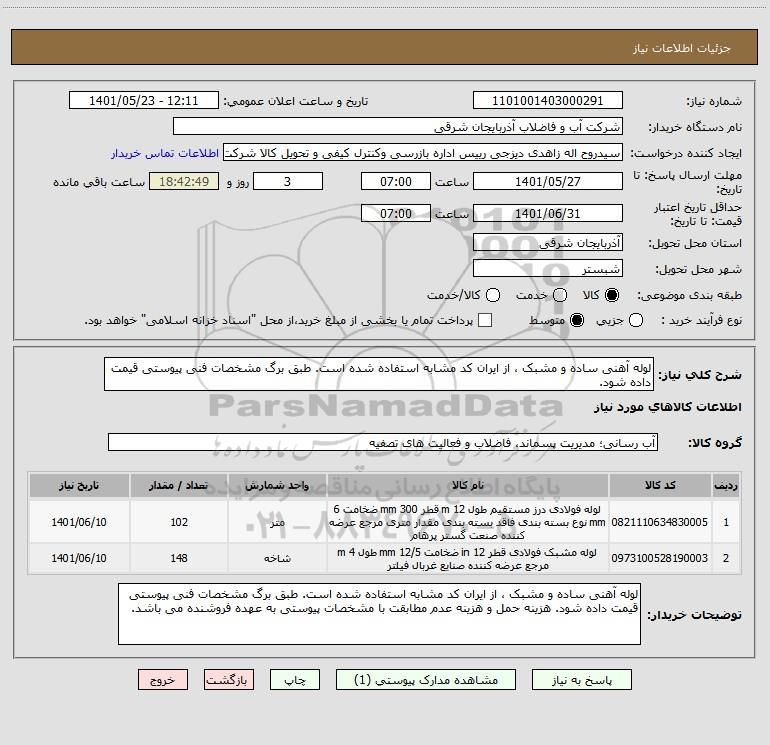Click the goods group field
This screenshot has width=770, height=745.
pyautogui.click(x=383, y=442)
